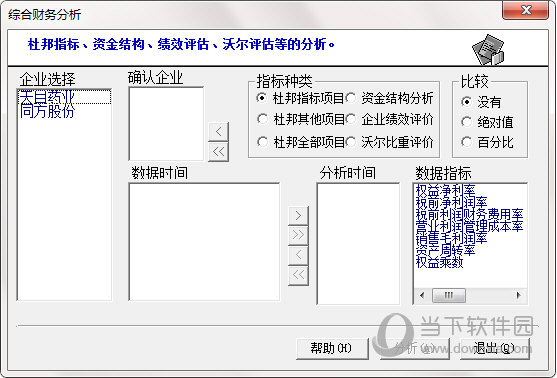Click the single left arrow beside 确认企业
557x378 pixels.
coord(218,132)
